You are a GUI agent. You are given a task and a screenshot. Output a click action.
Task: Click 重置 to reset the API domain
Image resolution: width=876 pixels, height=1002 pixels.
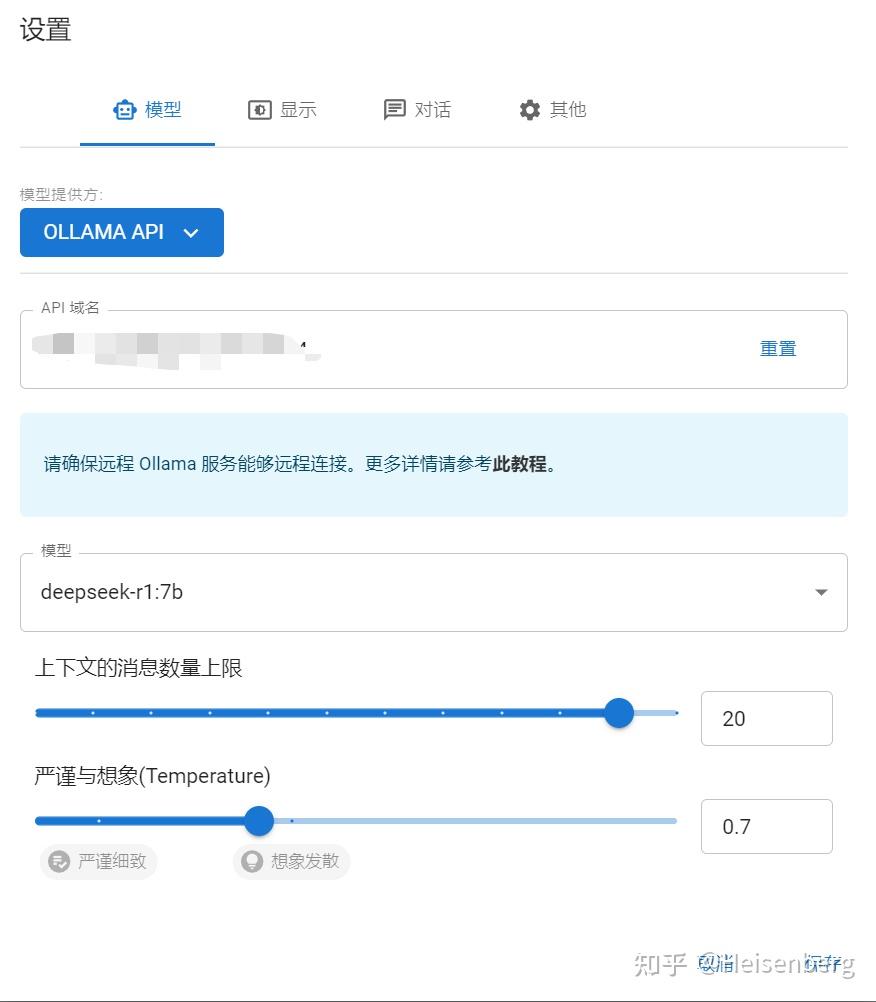click(778, 349)
